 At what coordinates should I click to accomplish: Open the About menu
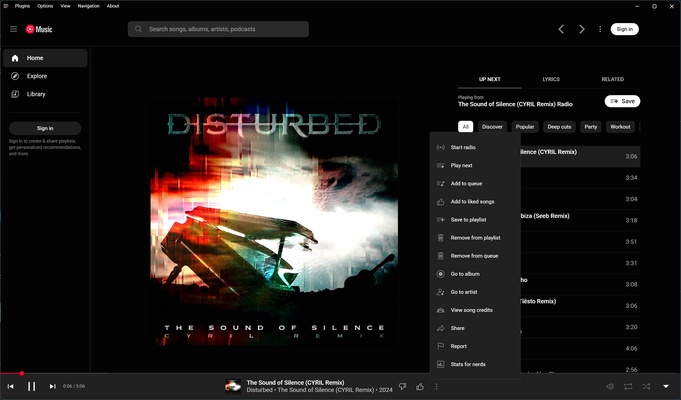click(113, 6)
